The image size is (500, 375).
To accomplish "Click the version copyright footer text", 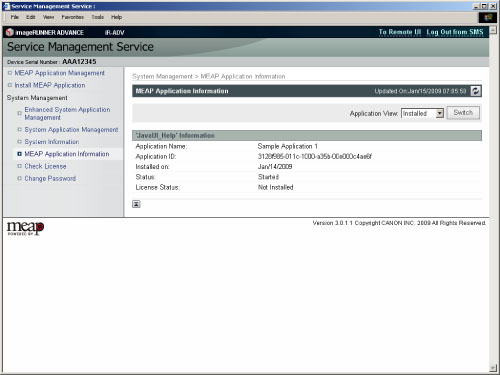I will (x=399, y=223).
